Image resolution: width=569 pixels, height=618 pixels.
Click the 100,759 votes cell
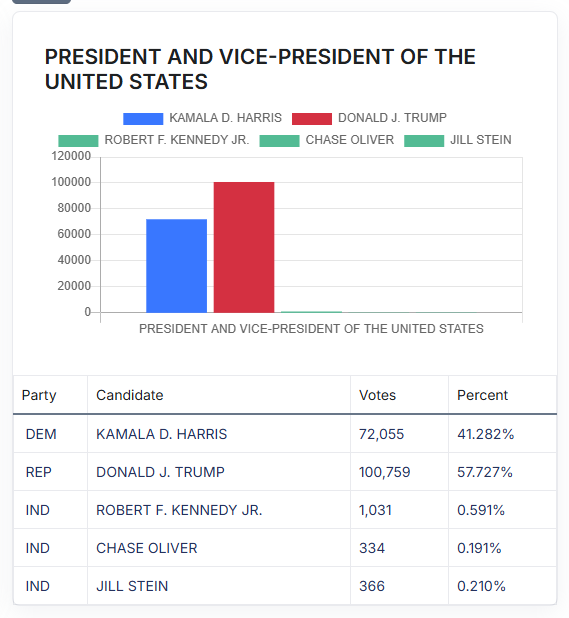click(x=399, y=472)
